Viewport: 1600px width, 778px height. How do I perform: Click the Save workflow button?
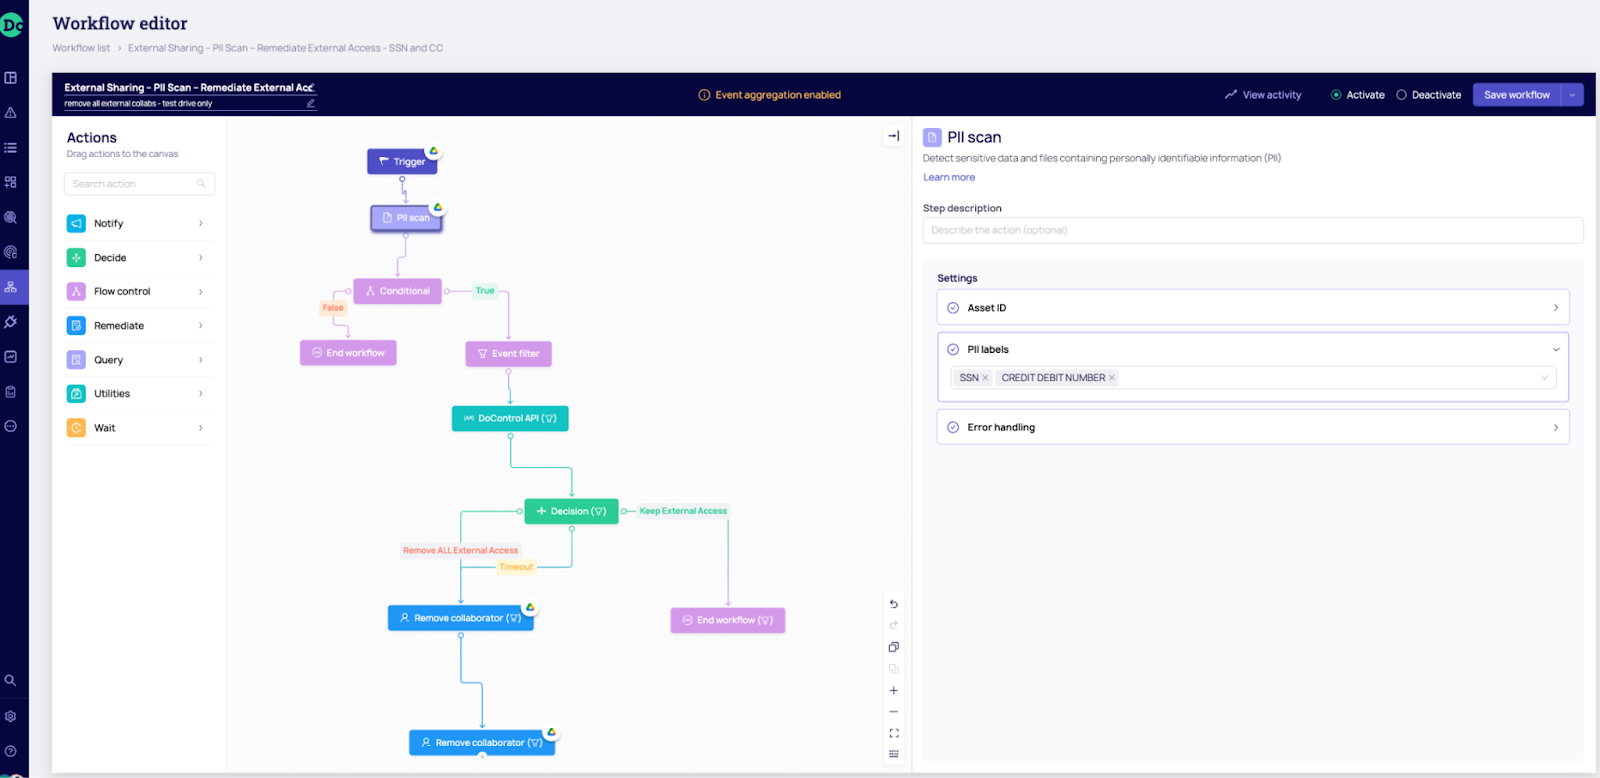click(1517, 95)
